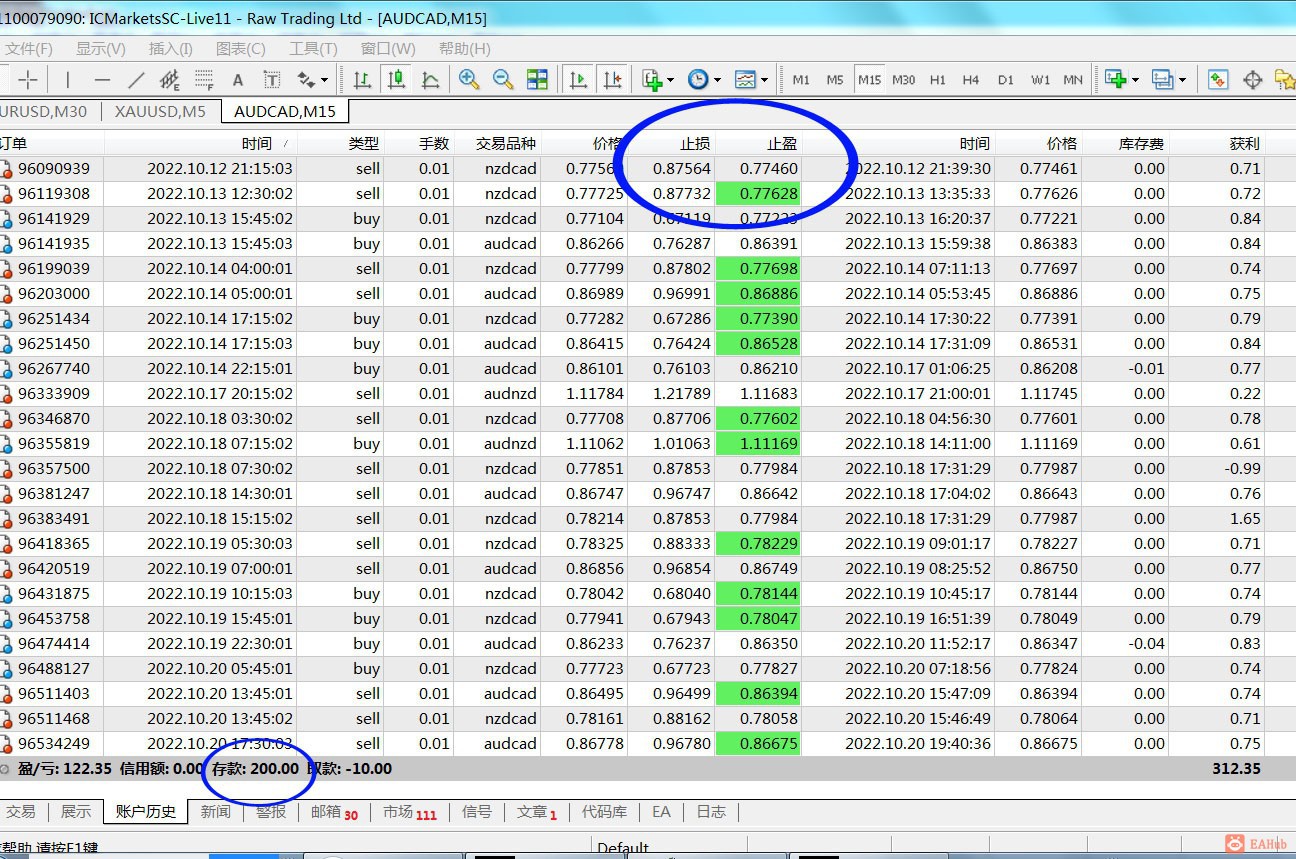Select the trendline drawing tool
This screenshot has height=859, width=1296.
pyautogui.click(x=136, y=80)
